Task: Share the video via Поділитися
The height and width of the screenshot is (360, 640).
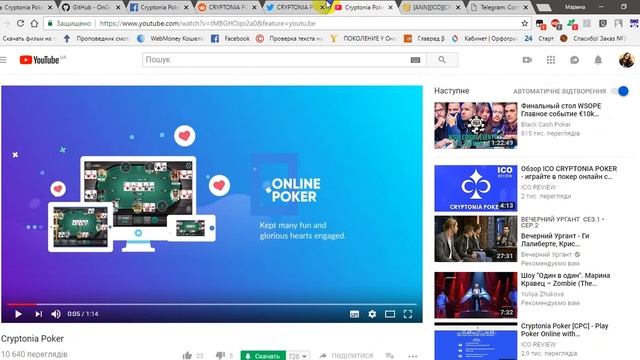Action: [347, 356]
